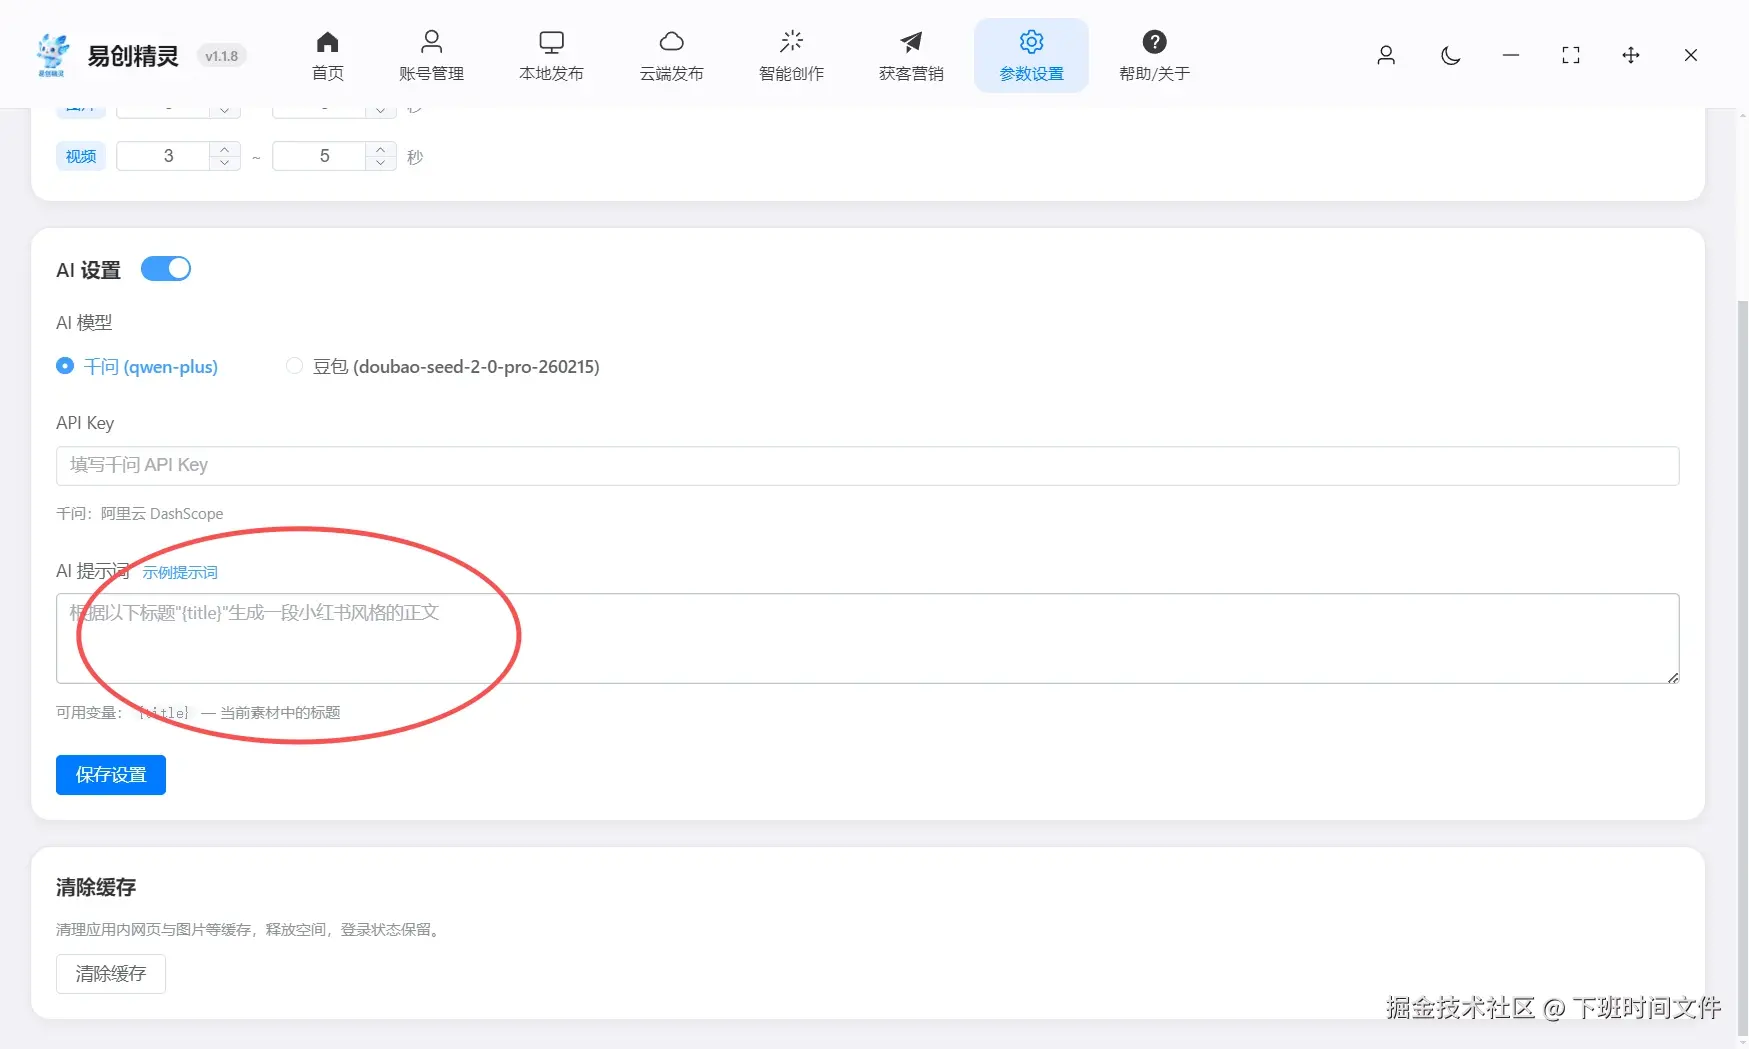The height and width of the screenshot is (1049, 1749).
Task: Click the API Key label
Action: click(x=85, y=423)
